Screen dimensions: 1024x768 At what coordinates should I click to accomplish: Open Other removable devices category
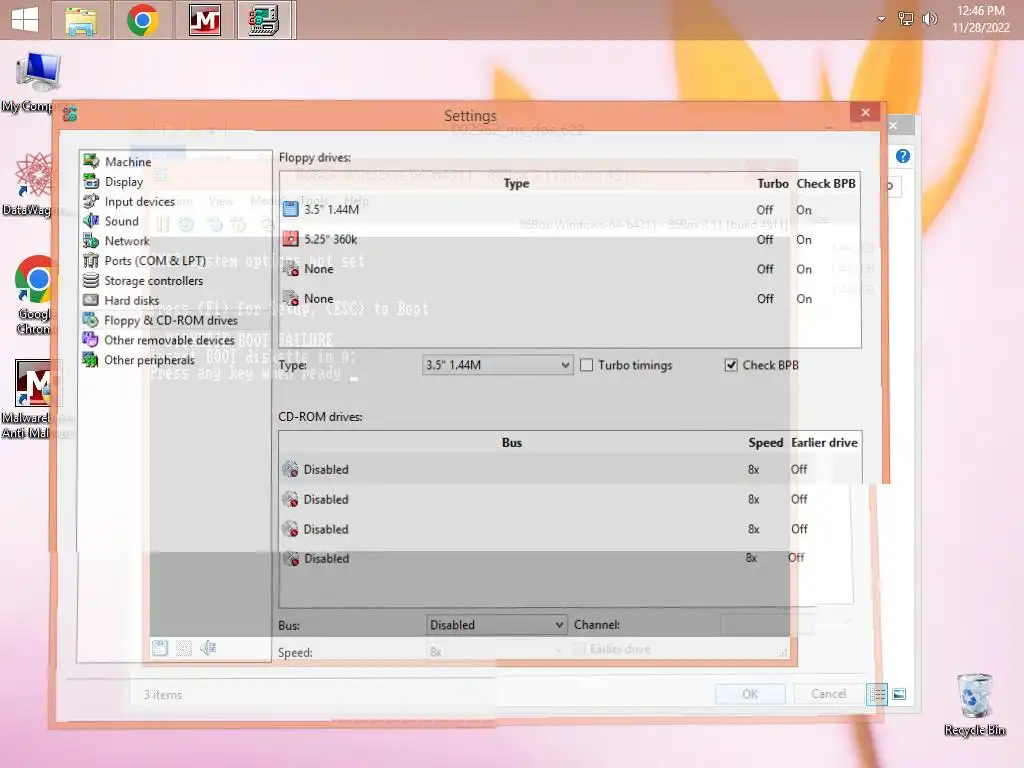[x=159, y=340]
